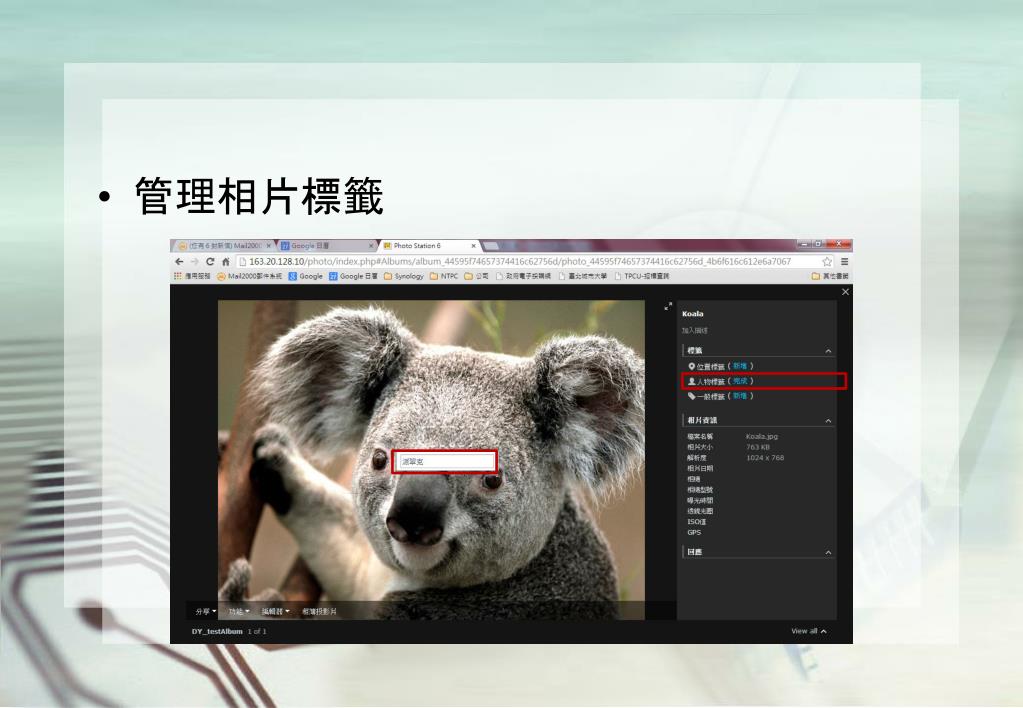Open the other bookmarks folder at far right
This screenshot has width=1023, height=708.
pyautogui.click(x=830, y=276)
